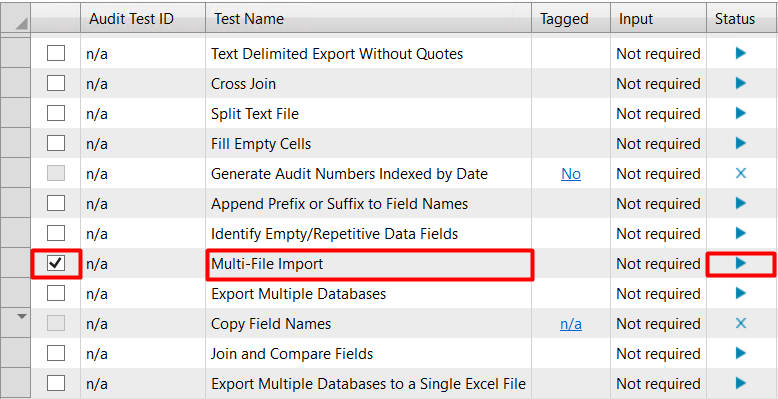The width and height of the screenshot is (778, 399).
Task: Click the Status column header
Action: tap(742, 19)
